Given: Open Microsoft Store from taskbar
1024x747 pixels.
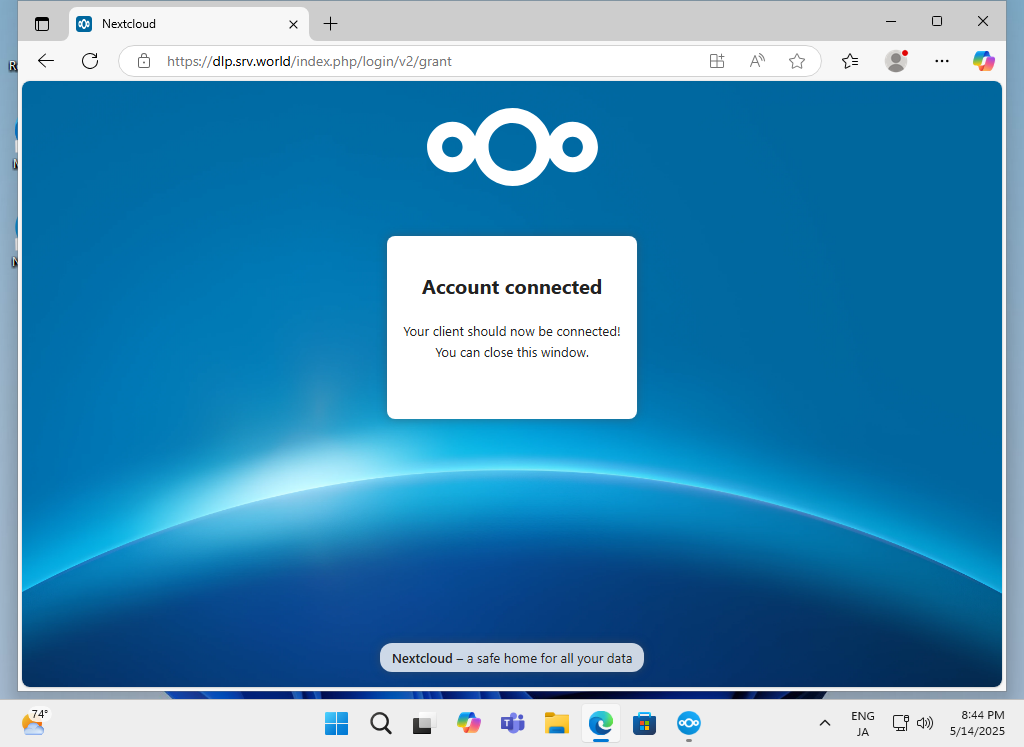Looking at the screenshot, I should [645, 723].
